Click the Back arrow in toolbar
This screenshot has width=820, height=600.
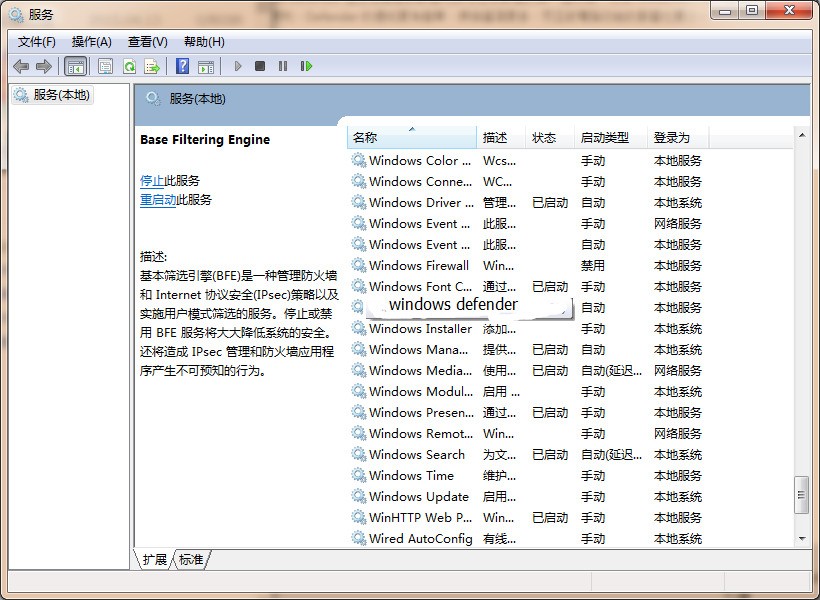pyautogui.click(x=21, y=66)
